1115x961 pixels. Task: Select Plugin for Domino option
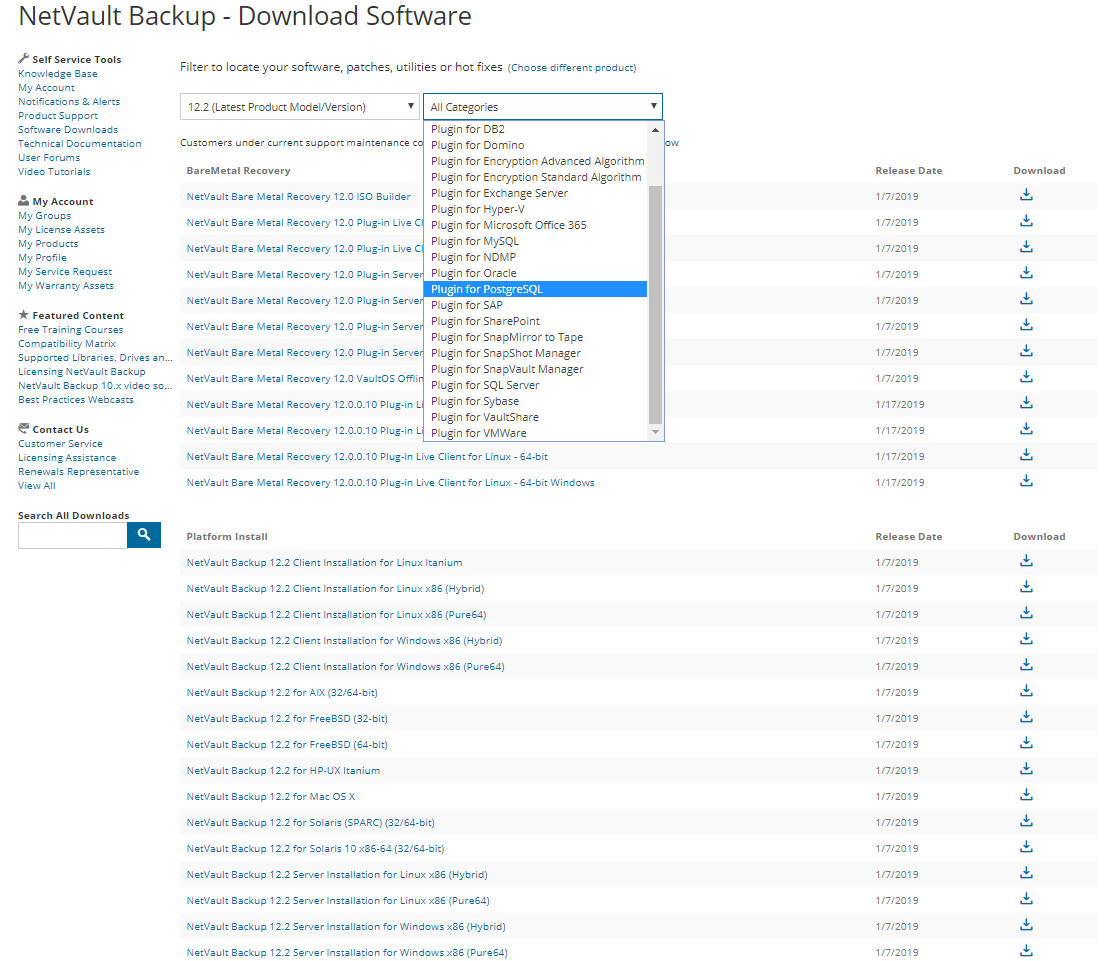tap(535, 145)
